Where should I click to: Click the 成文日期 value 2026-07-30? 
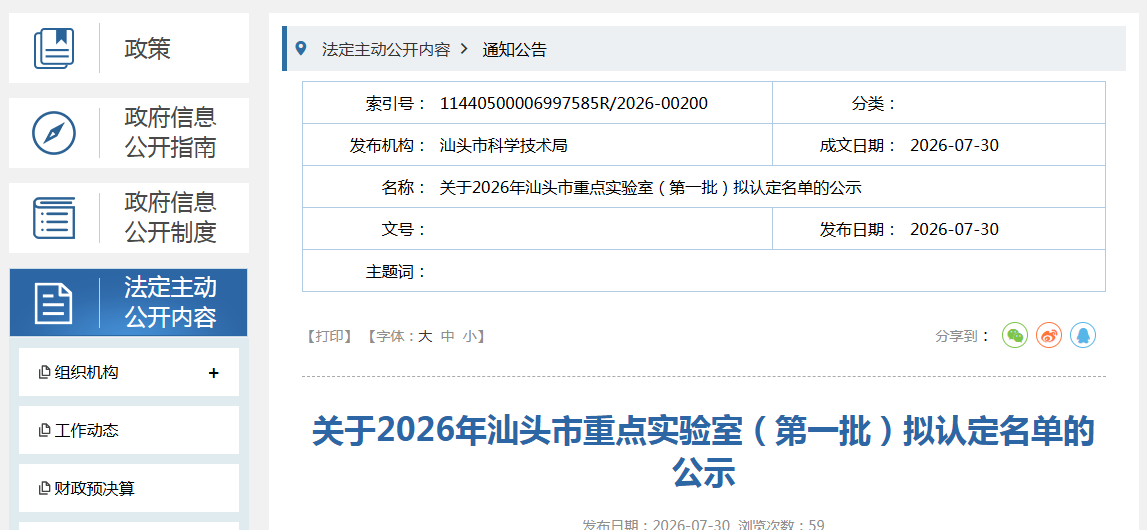point(954,145)
